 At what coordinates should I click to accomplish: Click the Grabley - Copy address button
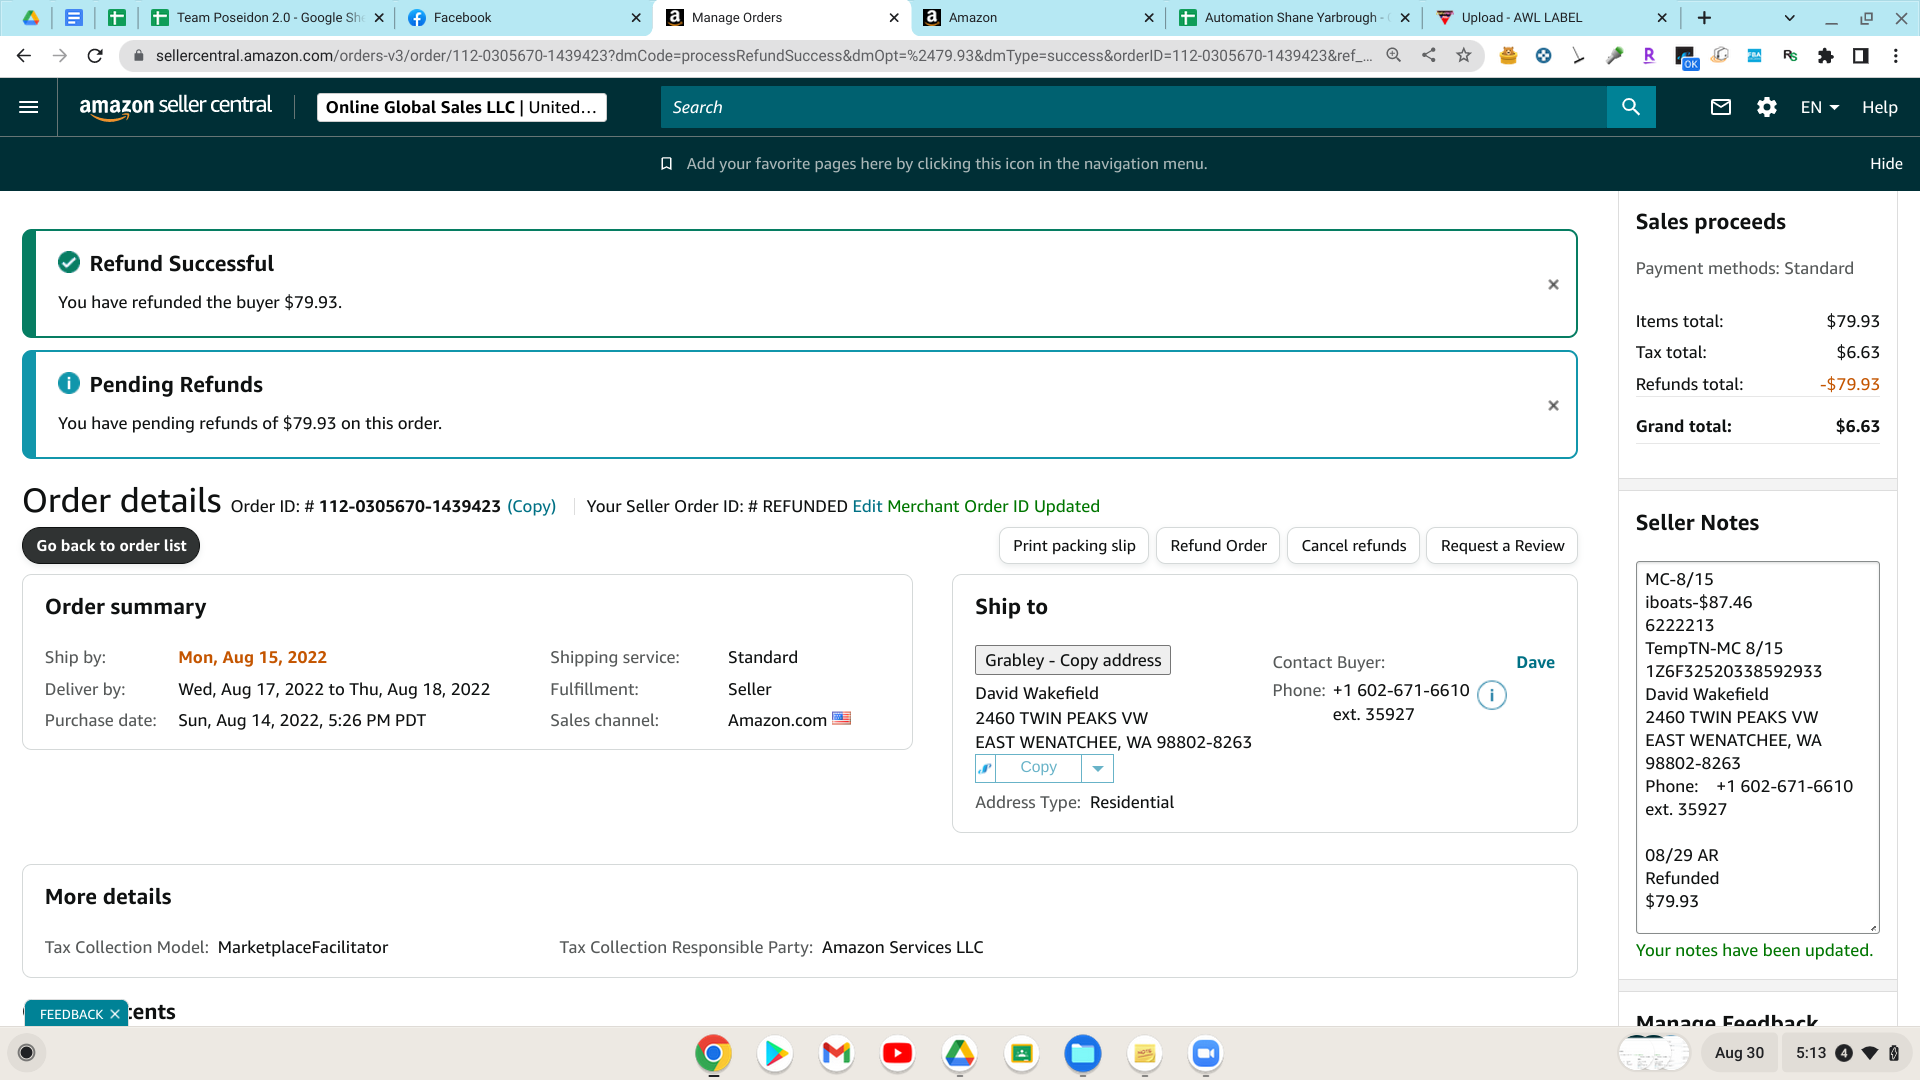coord(1073,660)
